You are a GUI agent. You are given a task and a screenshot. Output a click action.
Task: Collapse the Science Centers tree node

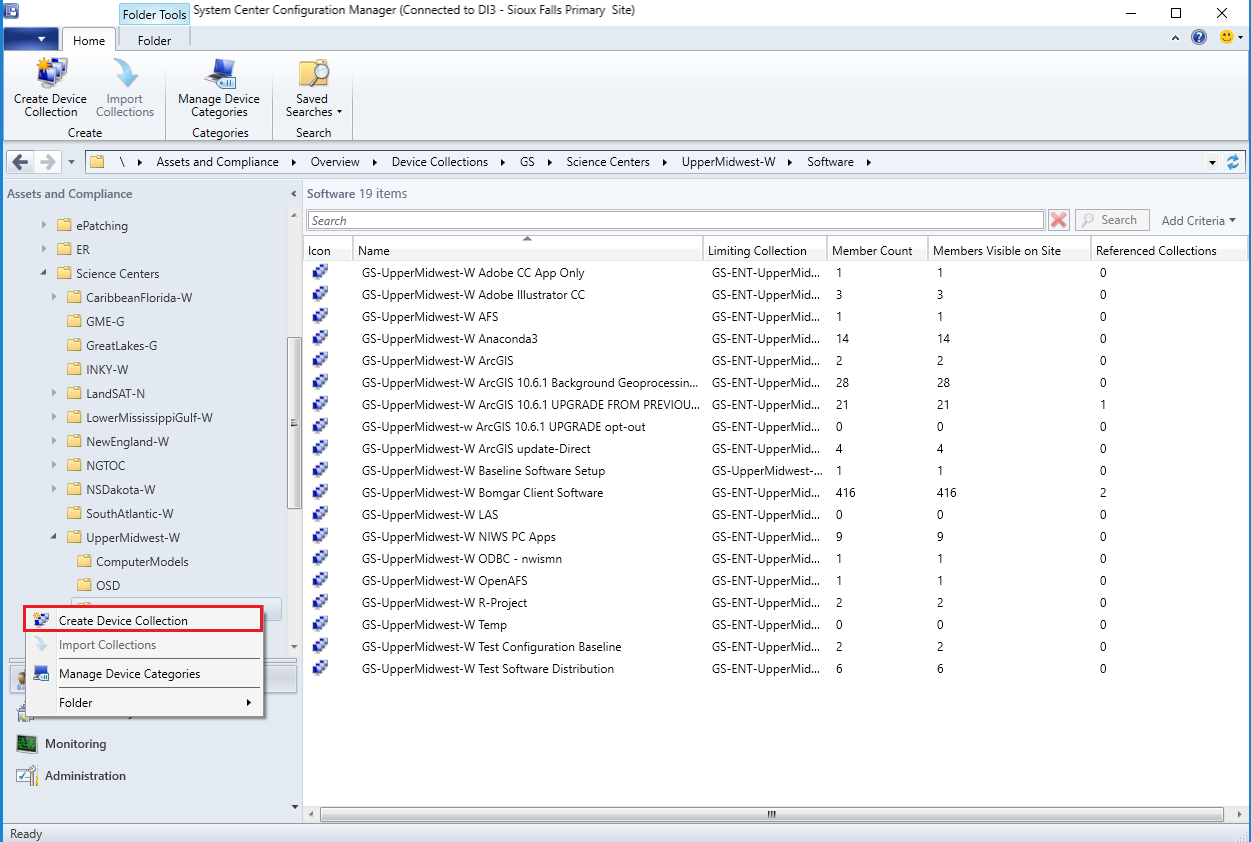(44, 273)
